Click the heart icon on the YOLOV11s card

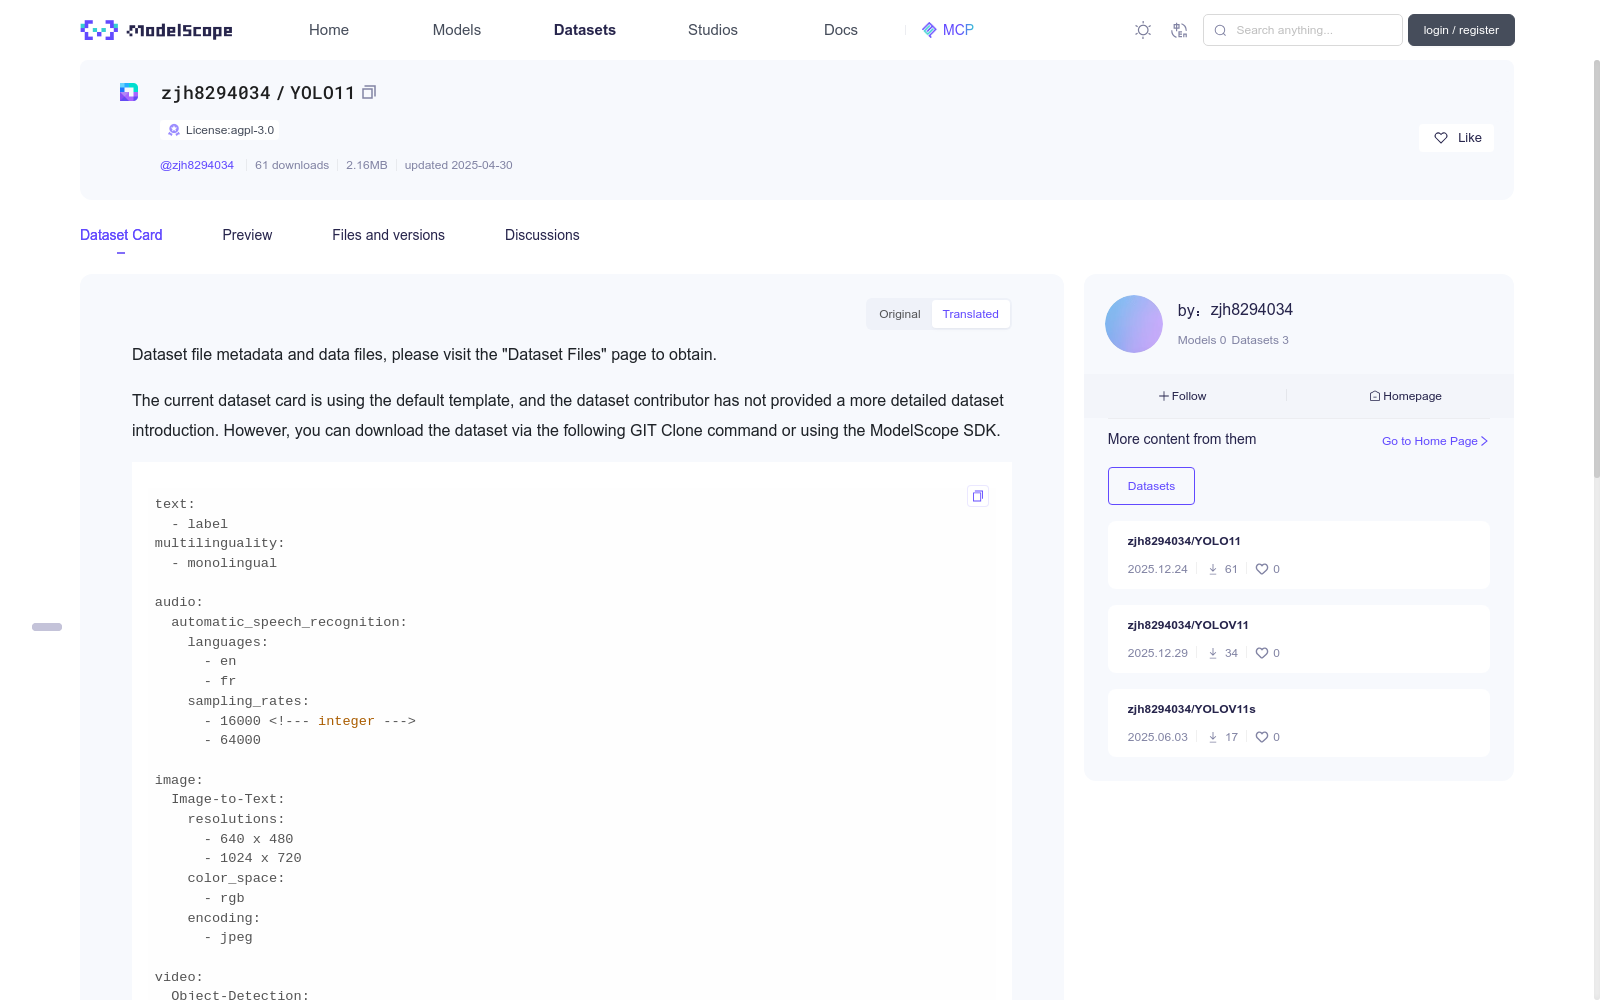(x=1262, y=737)
